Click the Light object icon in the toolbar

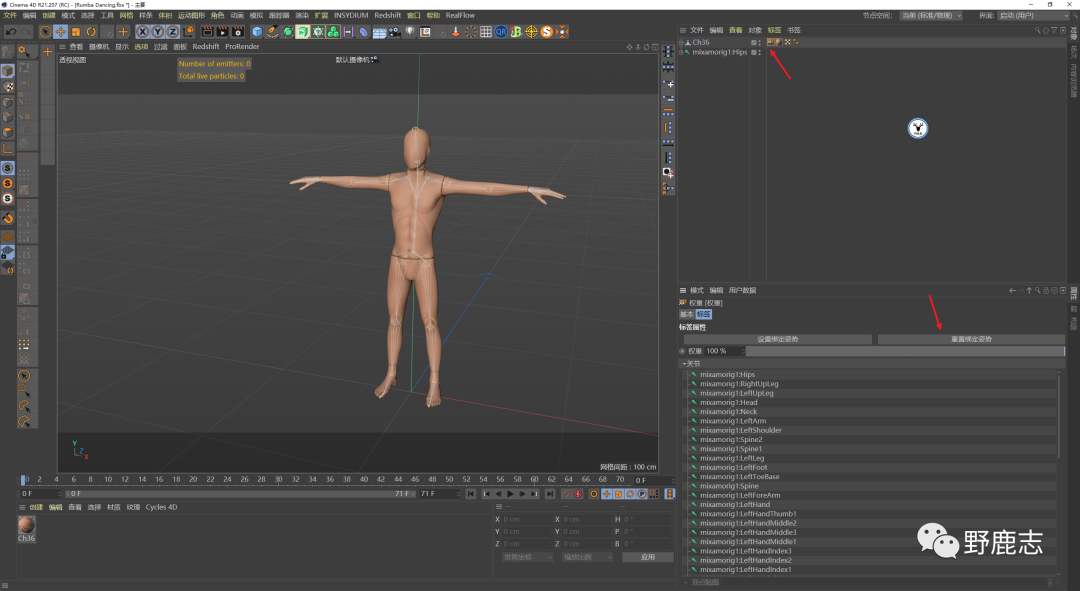(409, 32)
